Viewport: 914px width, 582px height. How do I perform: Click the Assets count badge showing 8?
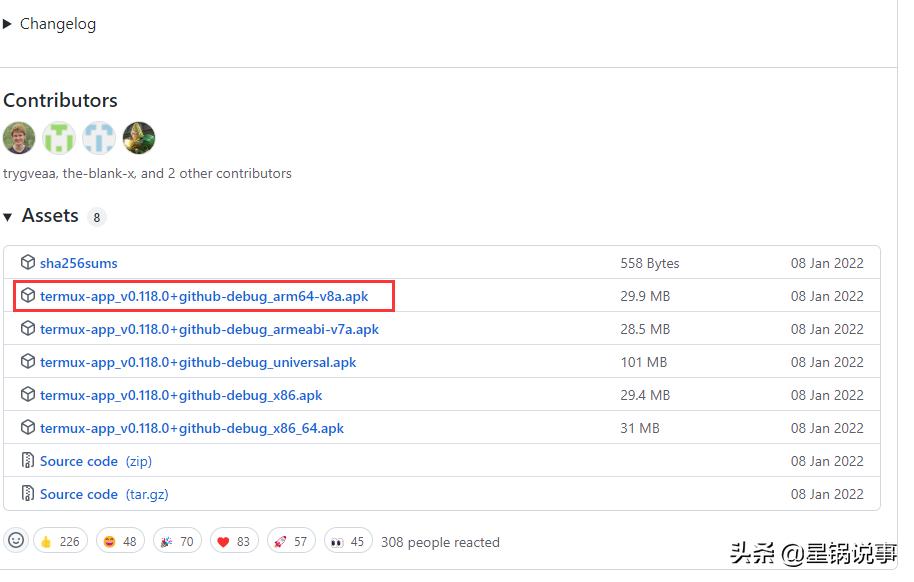pyautogui.click(x=97, y=218)
